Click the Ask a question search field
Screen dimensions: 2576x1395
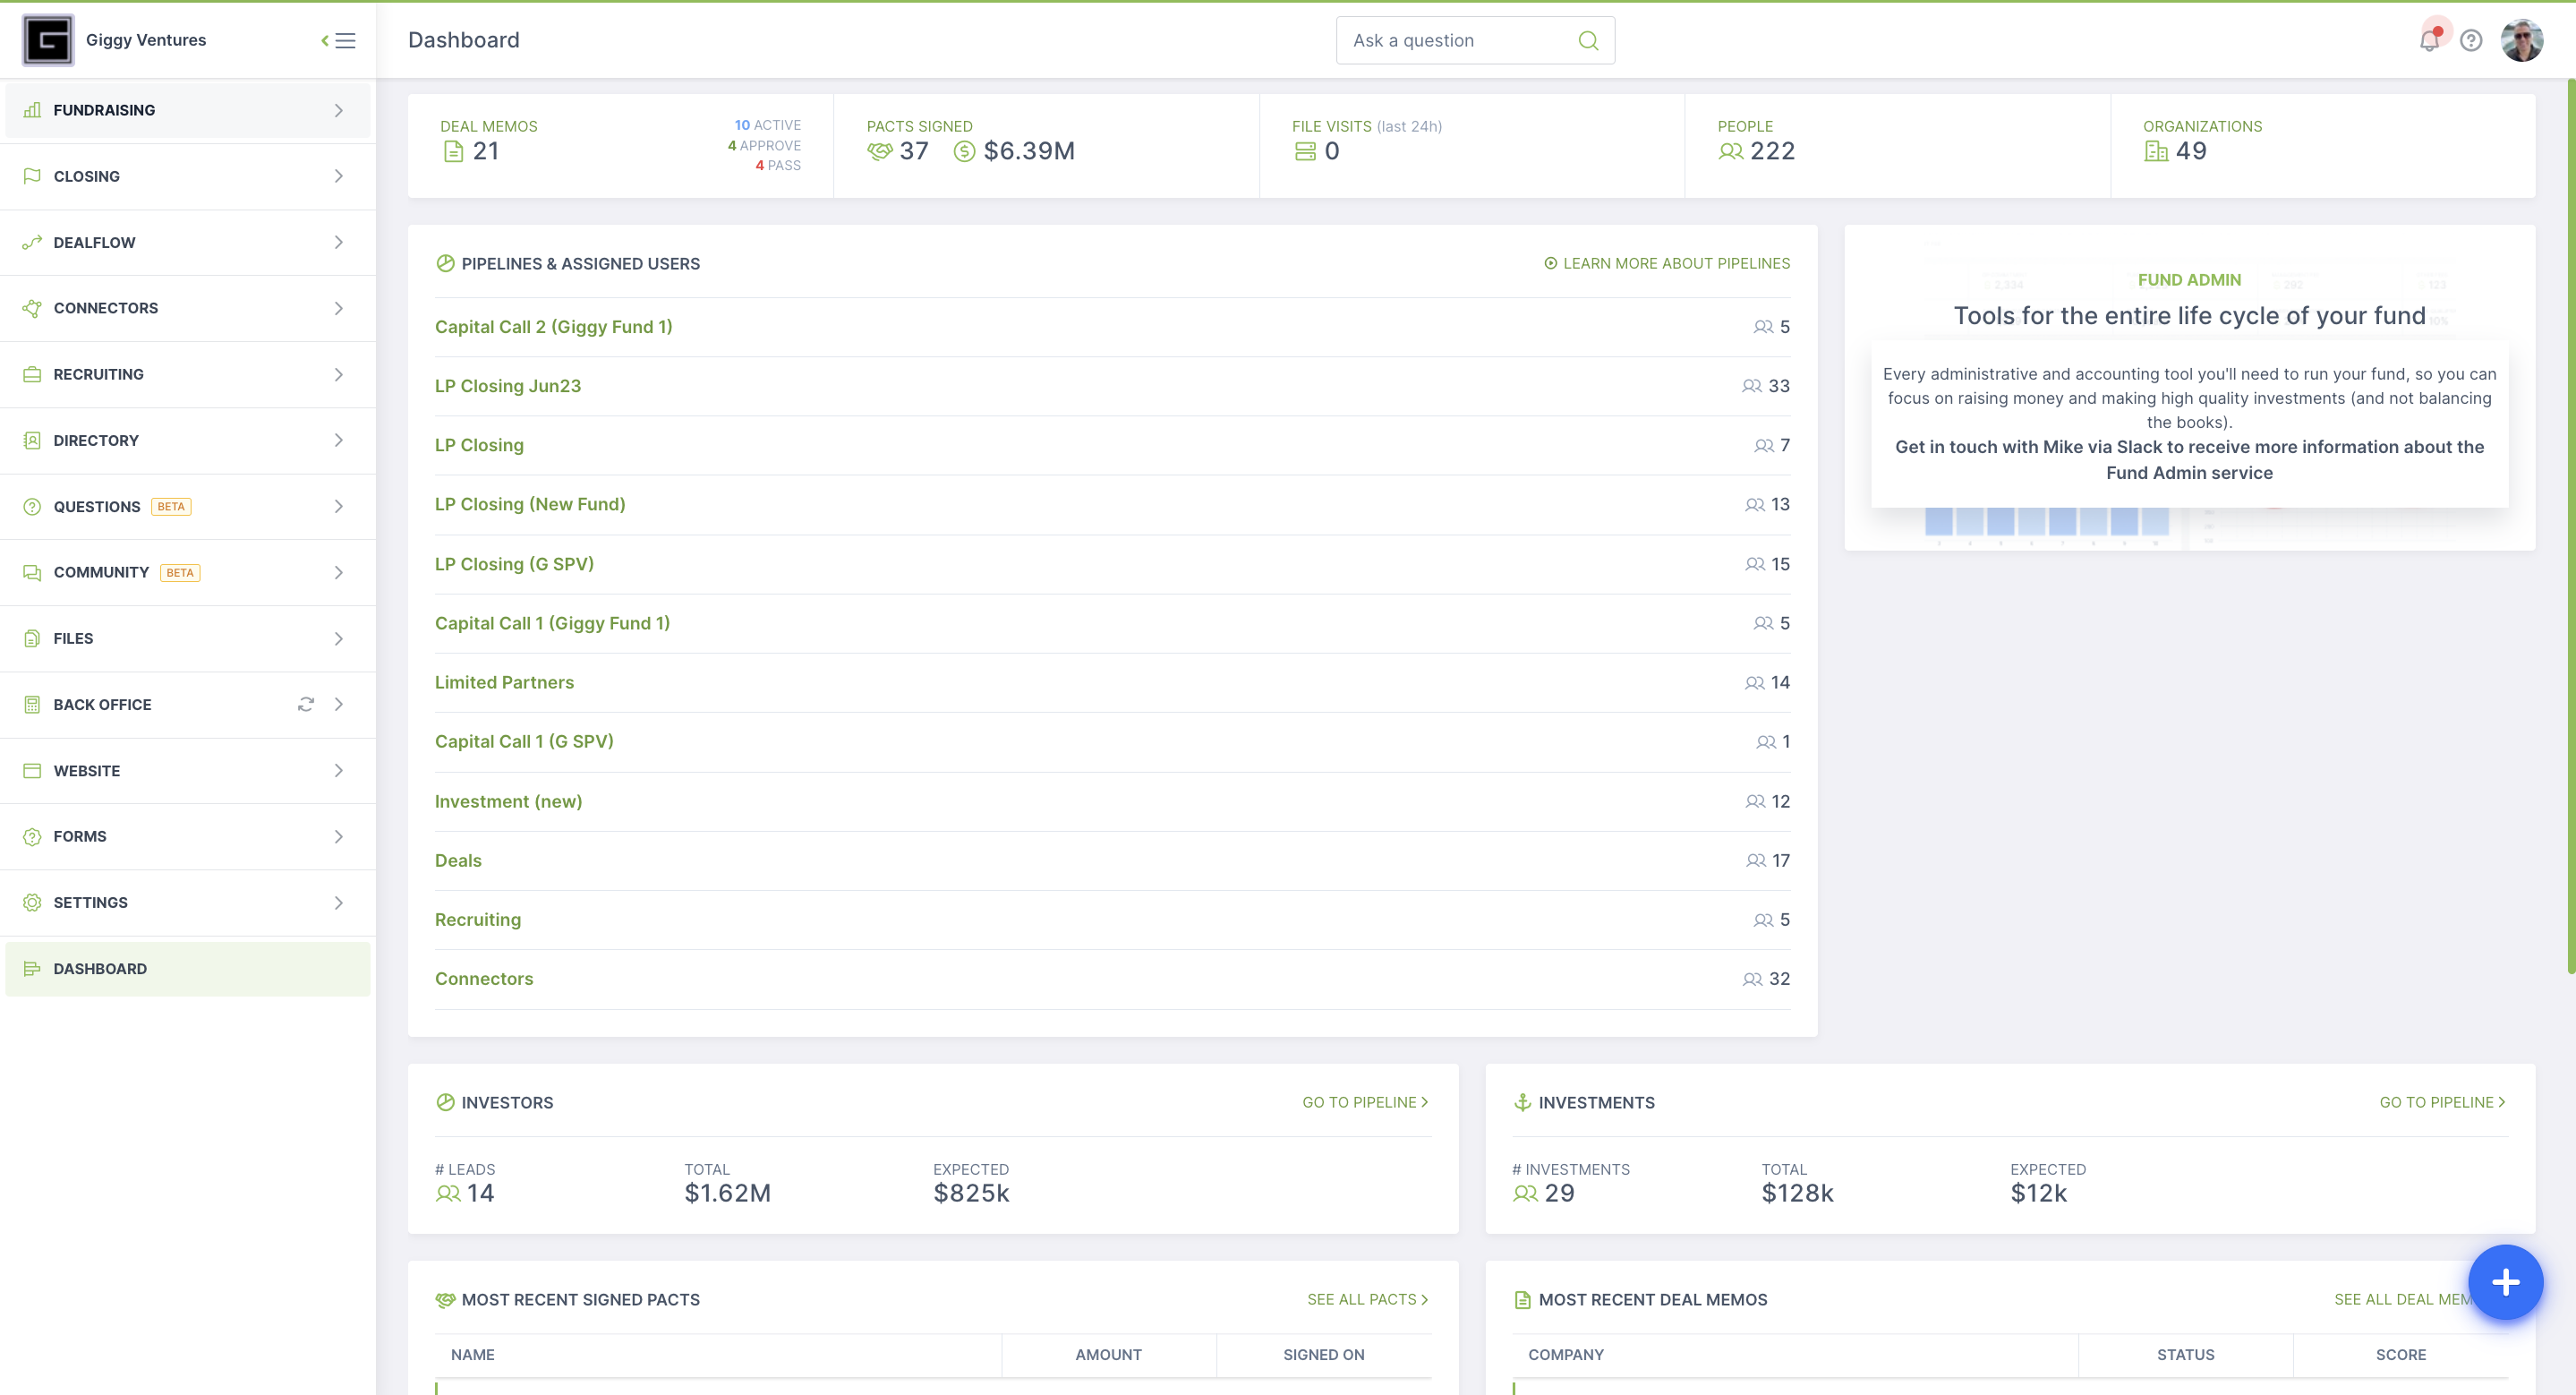[x=1471, y=39]
